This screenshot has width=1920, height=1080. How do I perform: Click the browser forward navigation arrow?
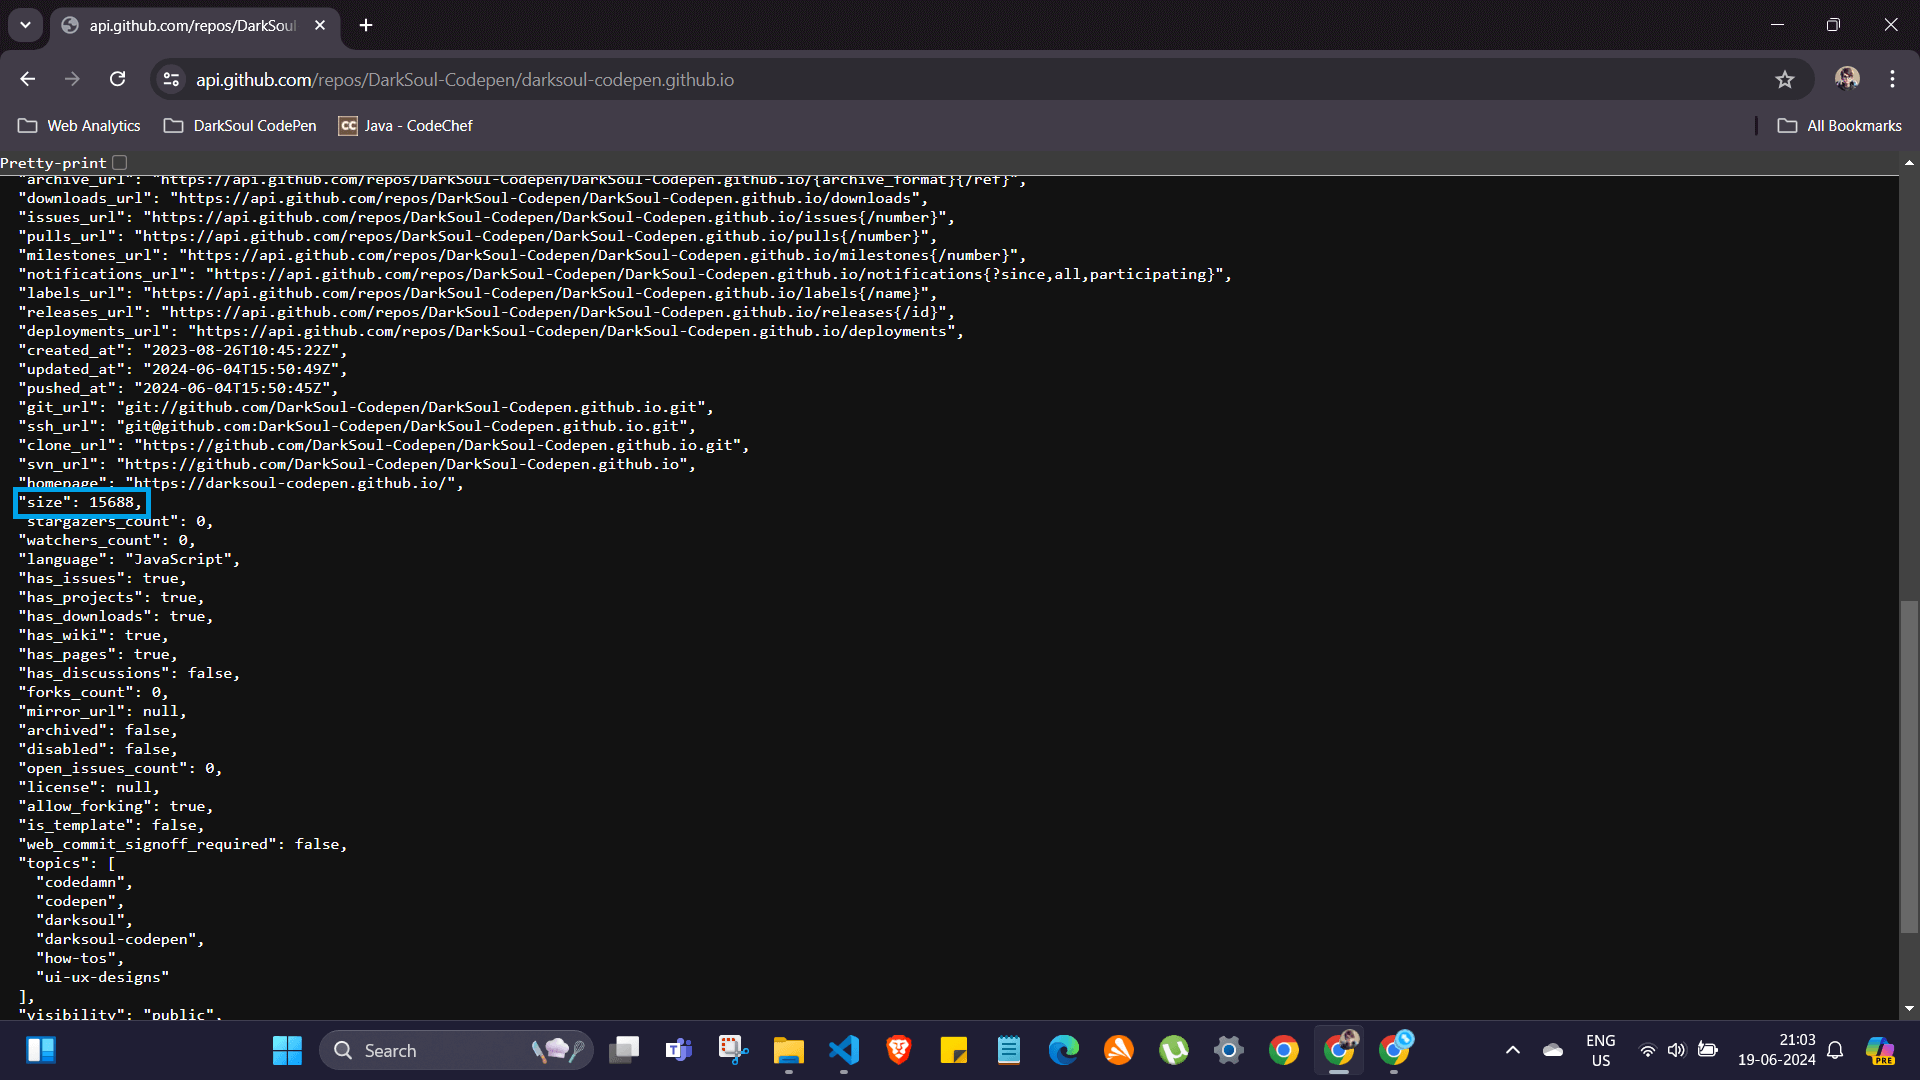(71, 79)
